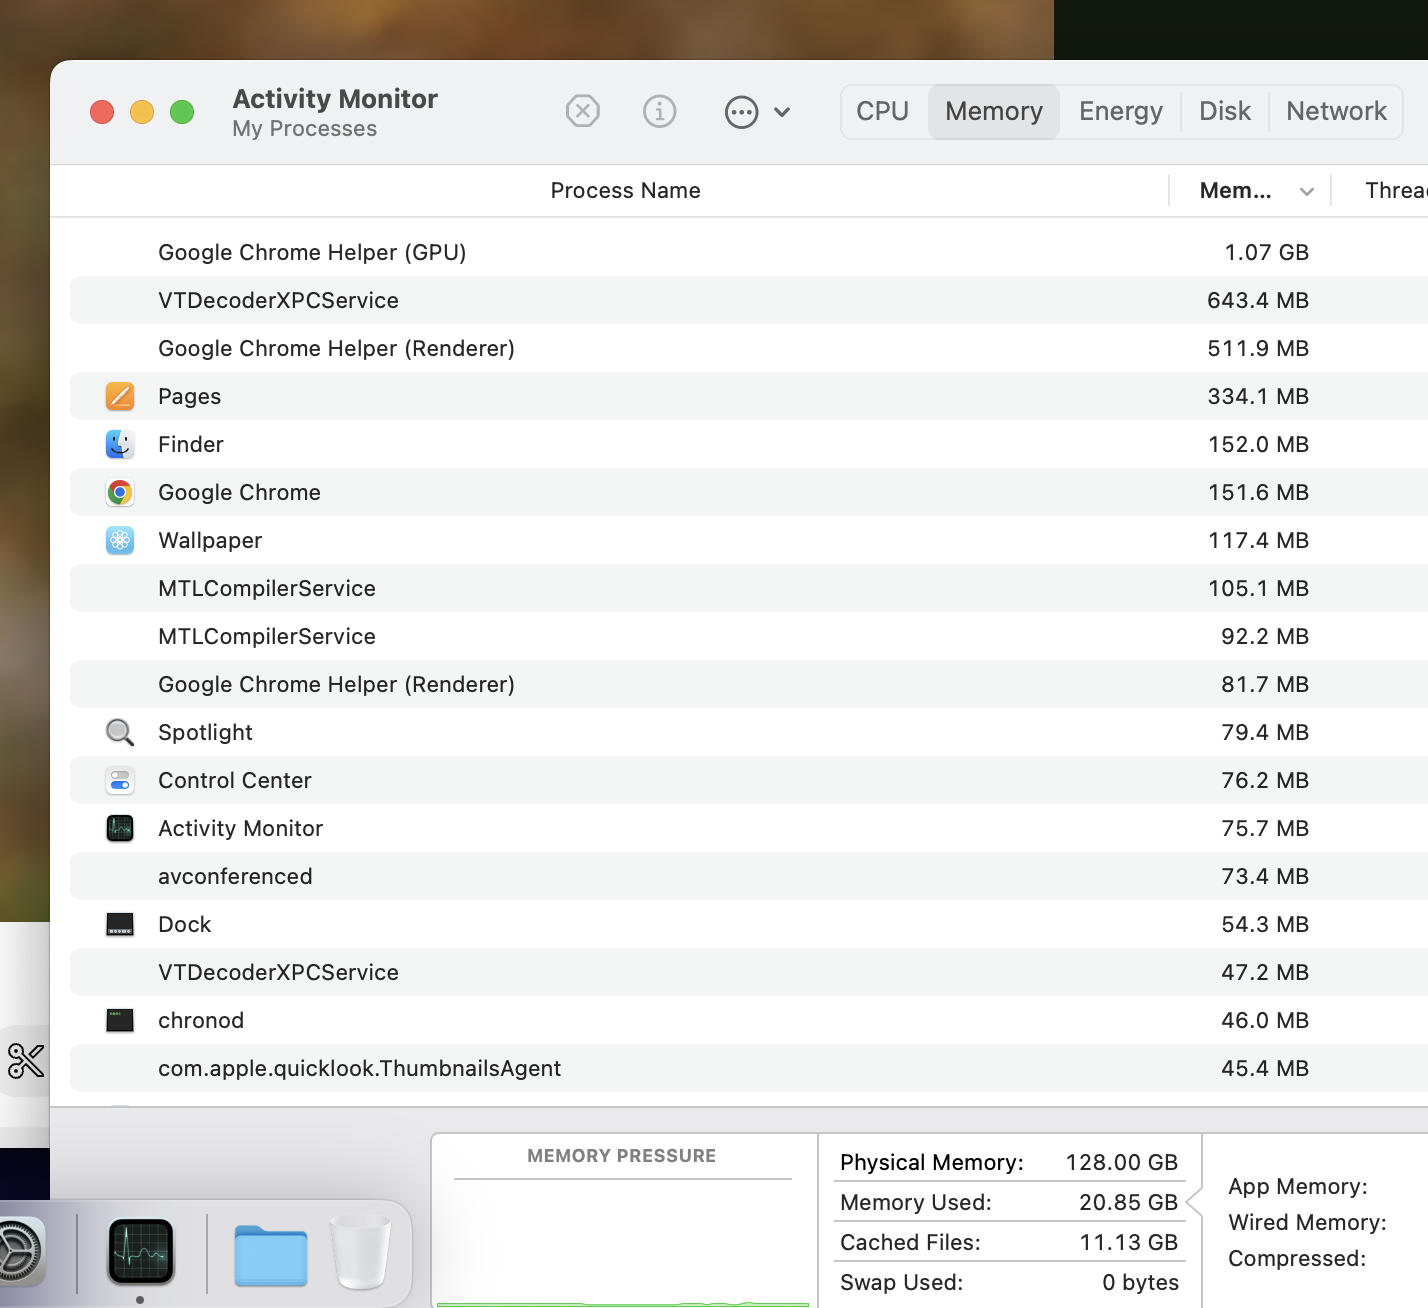This screenshot has height=1308, width=1428.
Task: Select the Google Chrome Helper (GPU) row
Action: (x=312, y=252)
